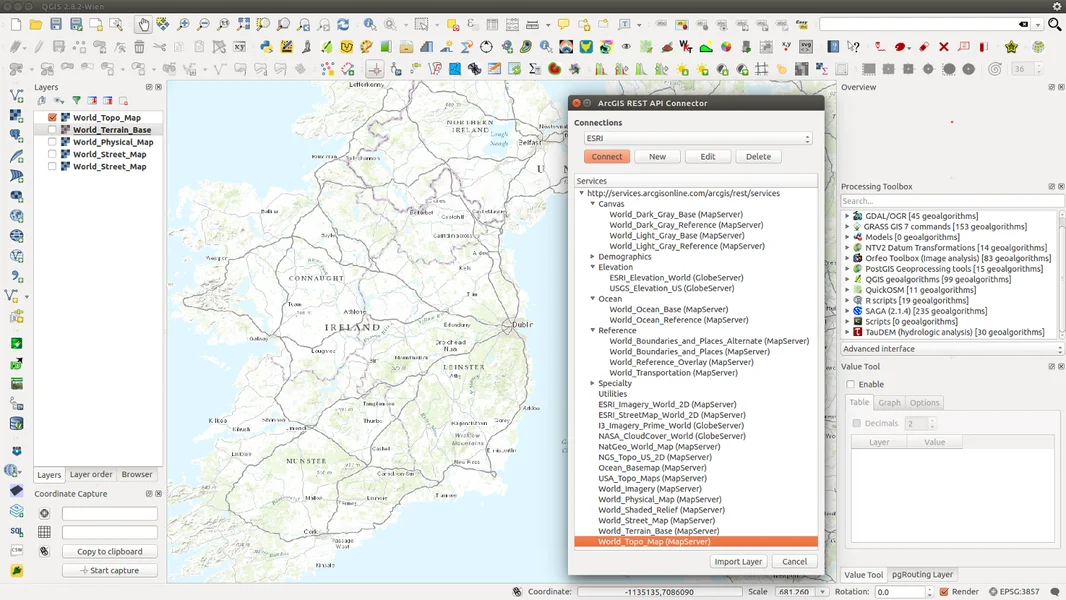Screen dimensions: 1066x600
Task: Click the Refresh map icon
Action: (344, 25)
